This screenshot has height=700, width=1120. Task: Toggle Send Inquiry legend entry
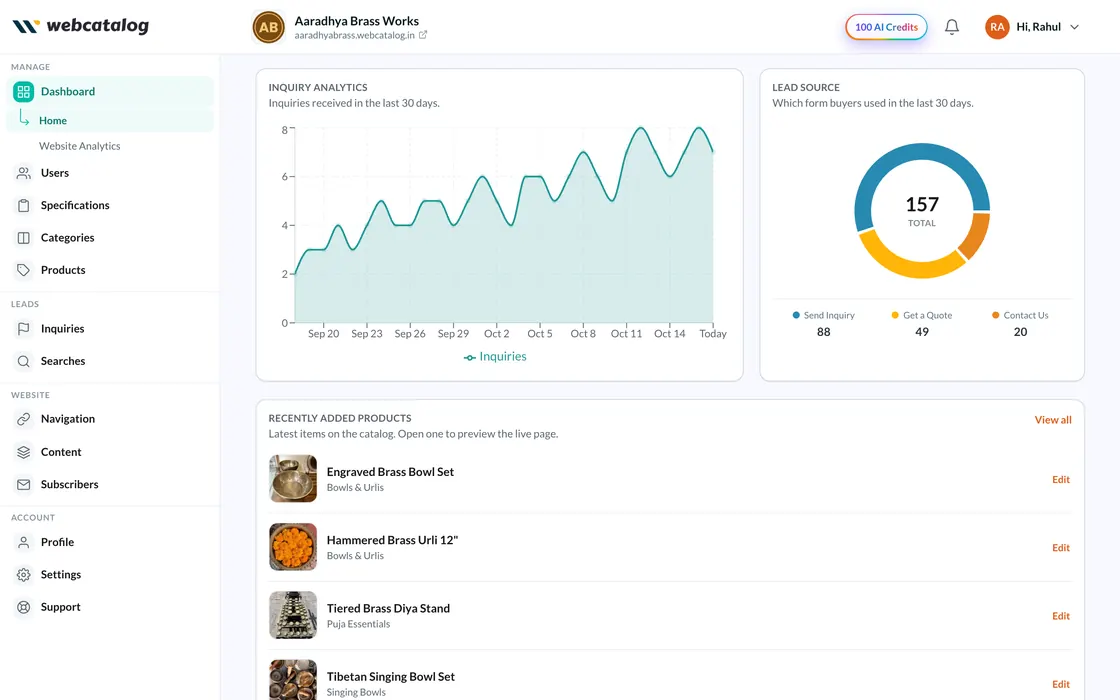tap(824, 315)
